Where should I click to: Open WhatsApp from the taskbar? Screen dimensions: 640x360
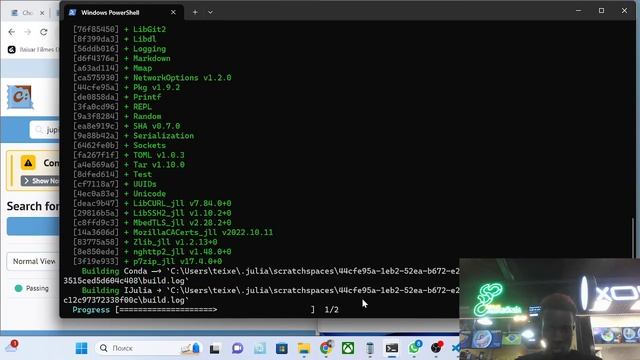pyautogui.click(x=414, y=348)
